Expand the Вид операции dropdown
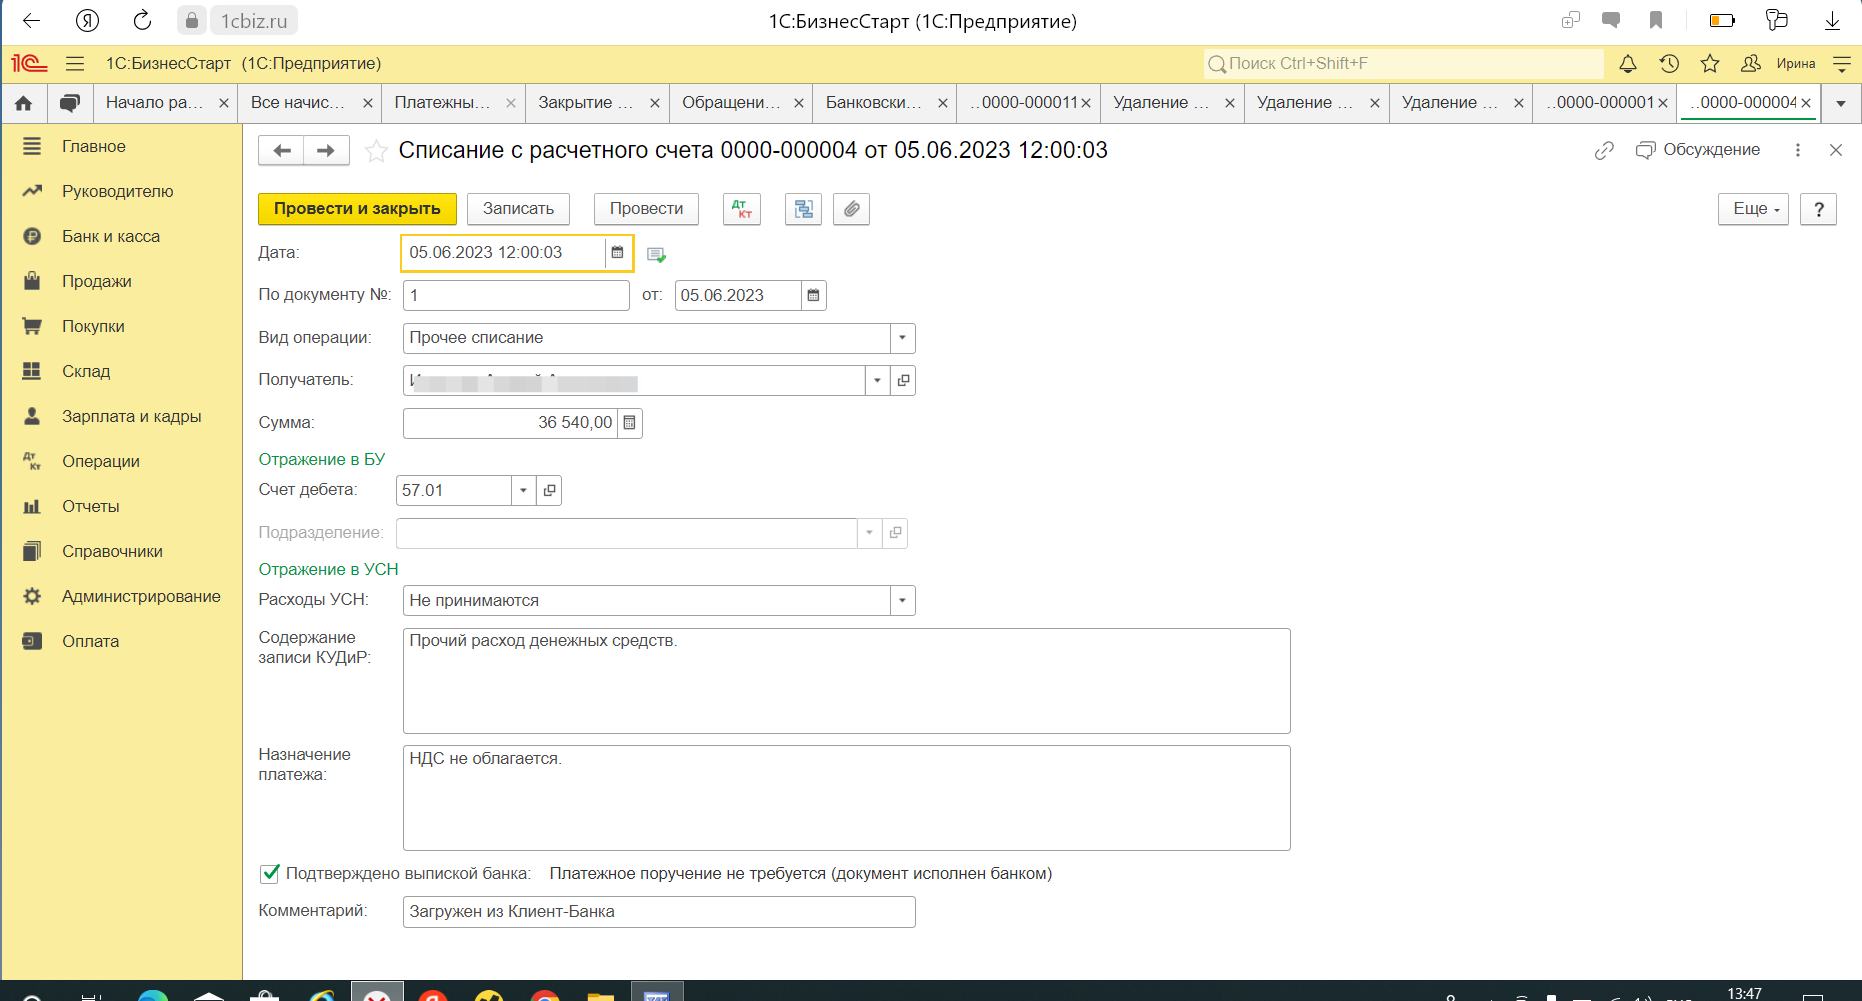Viewport: 1862px width, 1001px height. pos(902,338)
